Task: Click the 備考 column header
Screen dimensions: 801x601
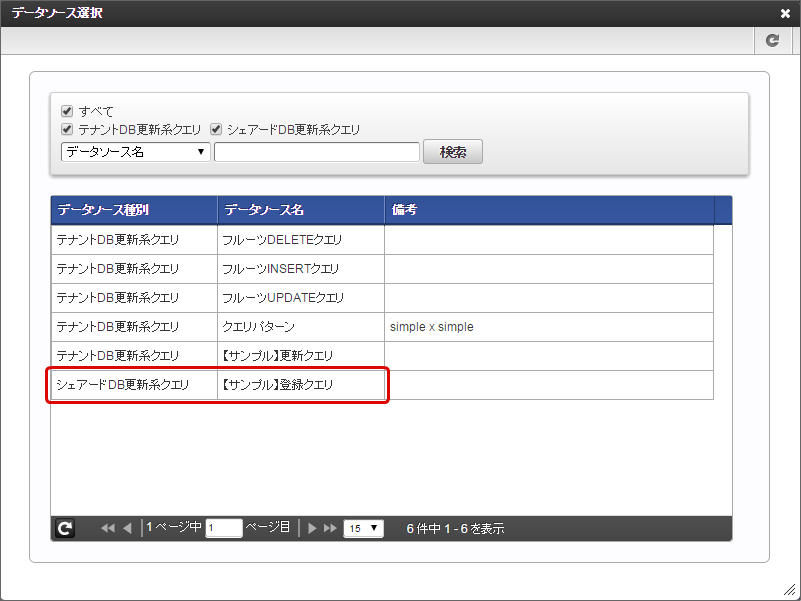Action: (548, 210)
